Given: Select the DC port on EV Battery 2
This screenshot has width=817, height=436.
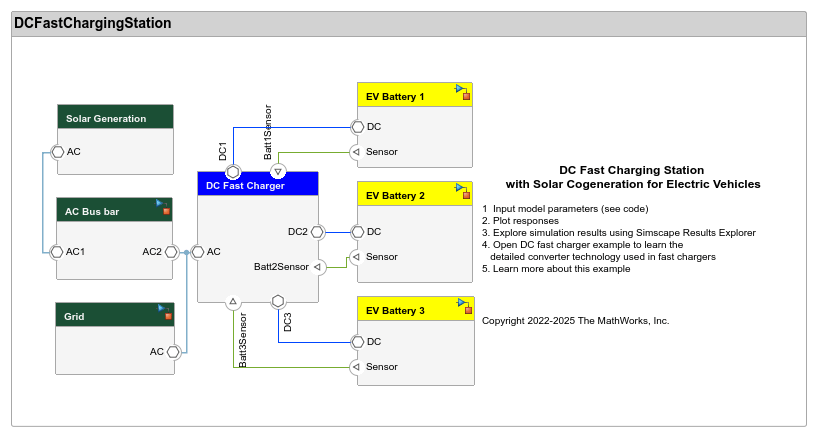Looking at the screenshot, I should [357, 232].
